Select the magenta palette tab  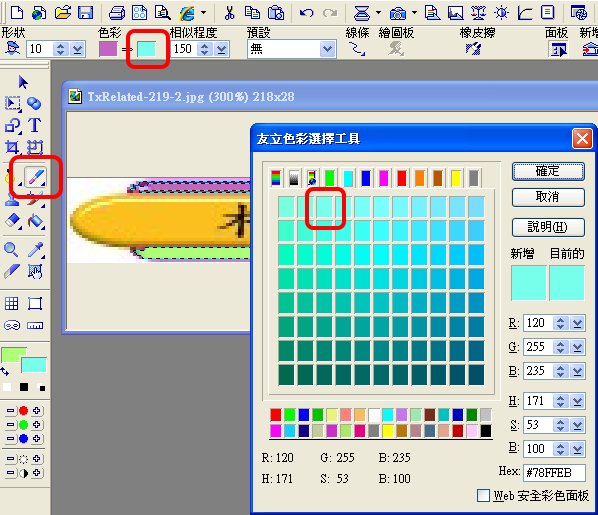click(384, 178)
